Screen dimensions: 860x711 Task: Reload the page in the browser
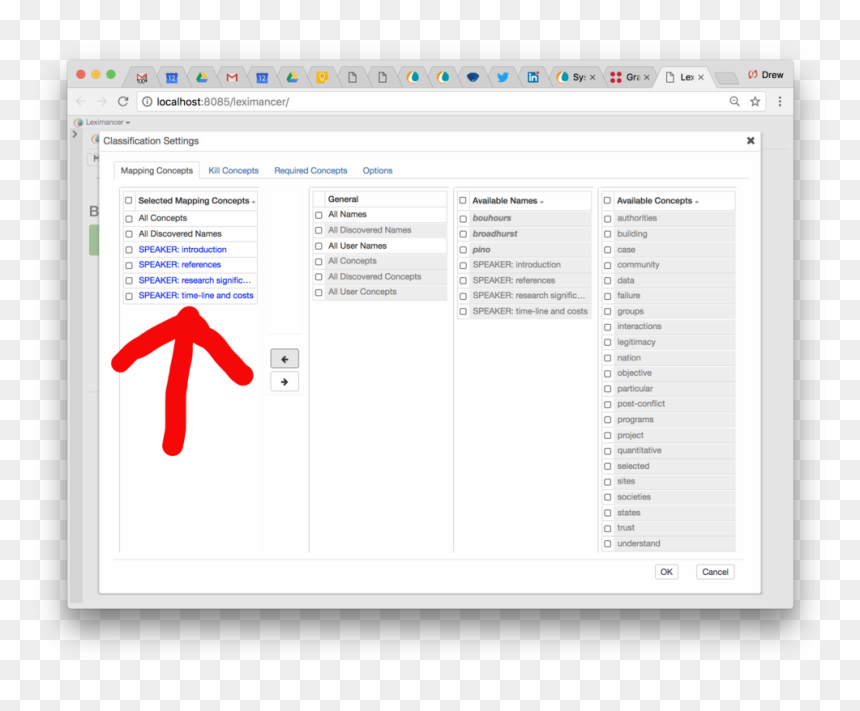click(123, 101)
